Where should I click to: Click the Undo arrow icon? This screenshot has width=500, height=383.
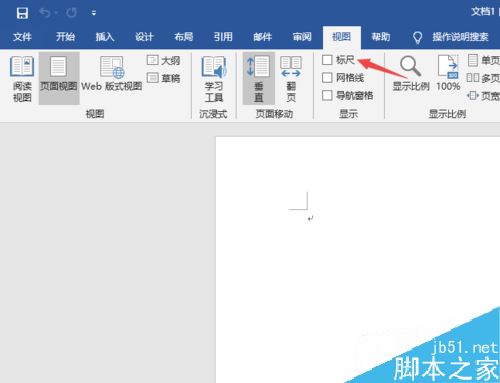click(x=45, y=13)
